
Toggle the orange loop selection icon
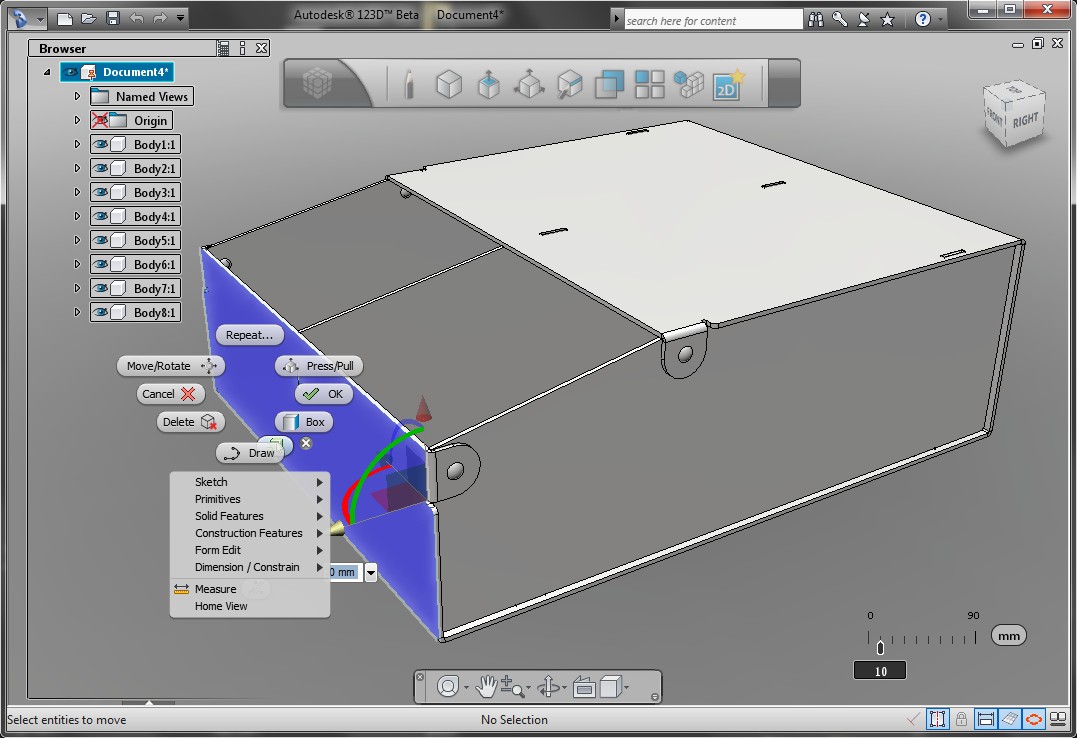[1034, 719]
